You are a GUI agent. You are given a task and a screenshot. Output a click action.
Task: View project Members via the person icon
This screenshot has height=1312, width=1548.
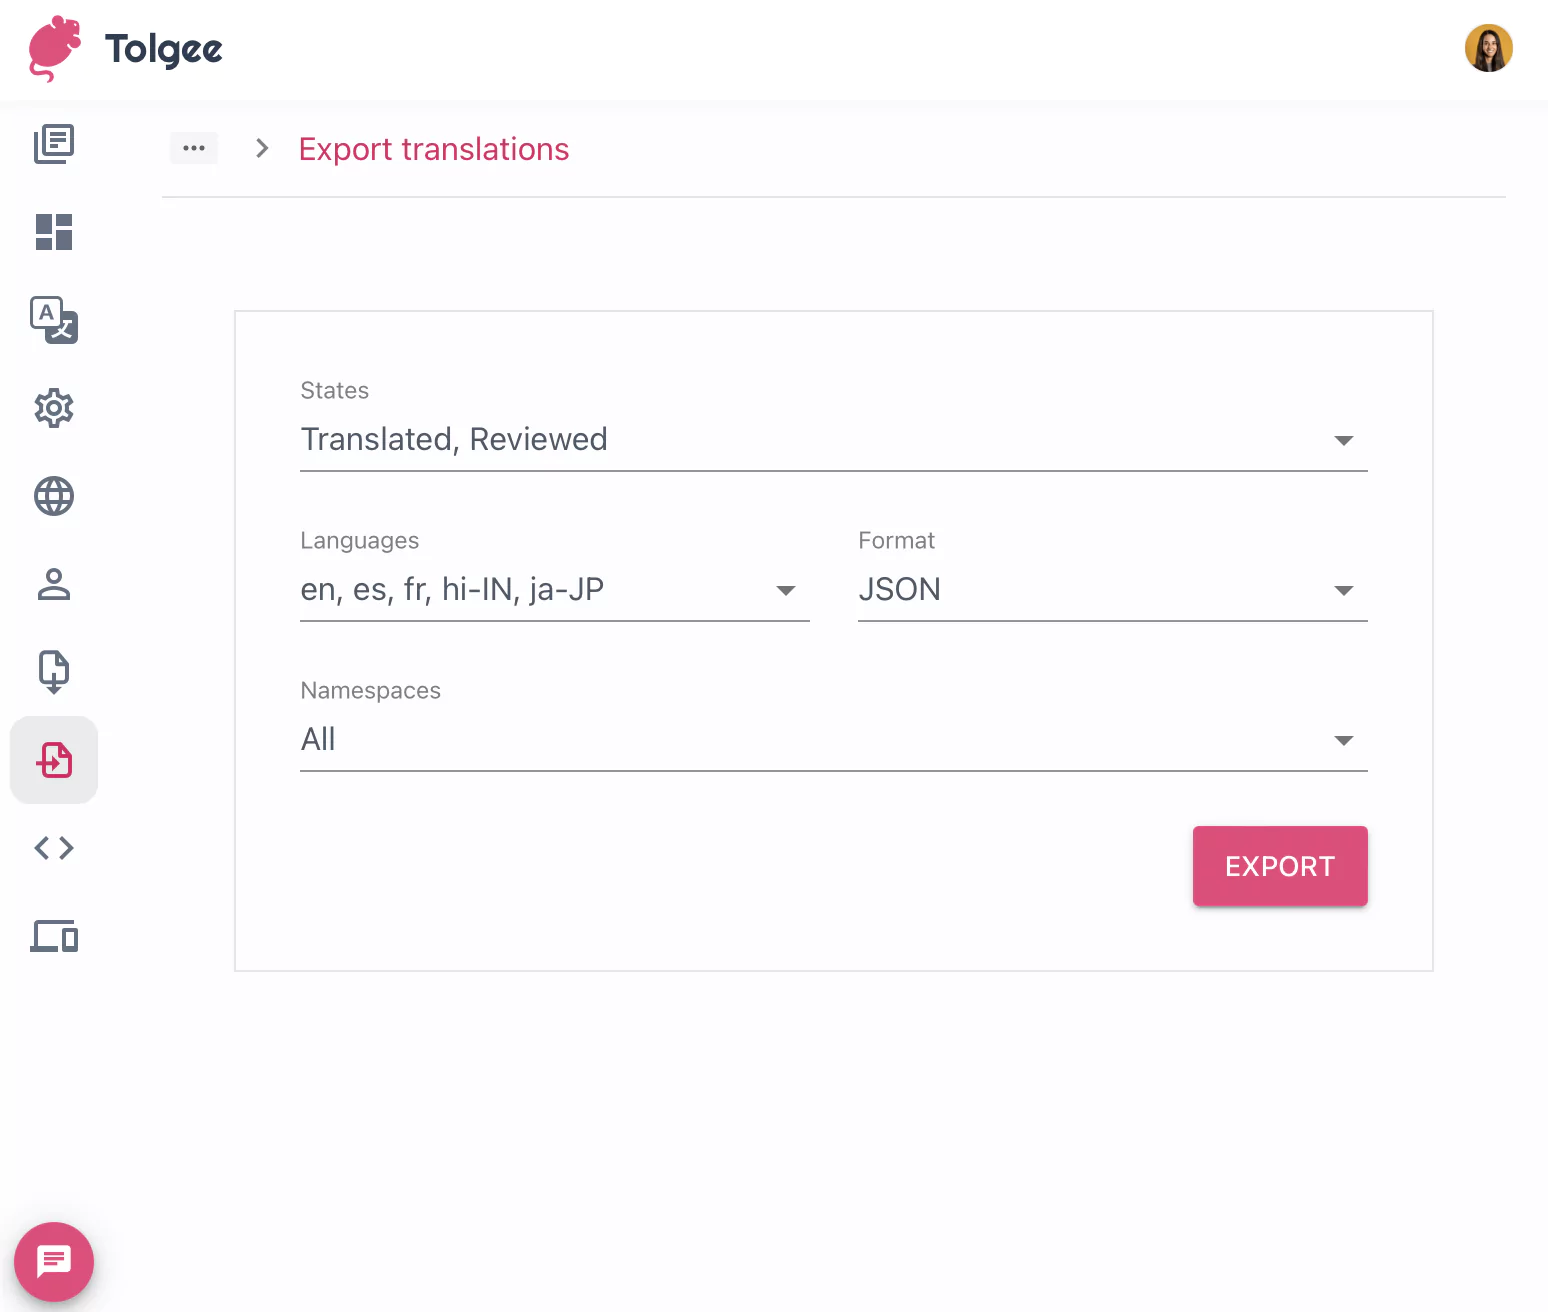(54, 584)
